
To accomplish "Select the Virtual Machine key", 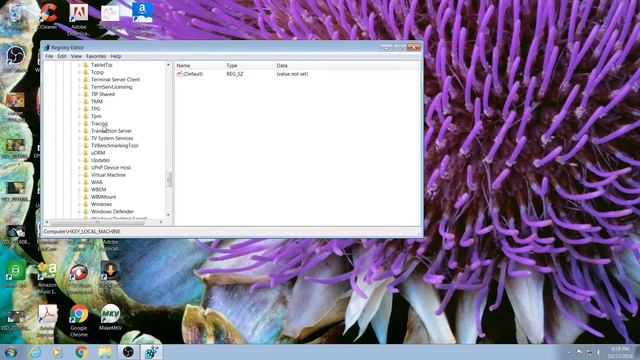I will point(108,175).
